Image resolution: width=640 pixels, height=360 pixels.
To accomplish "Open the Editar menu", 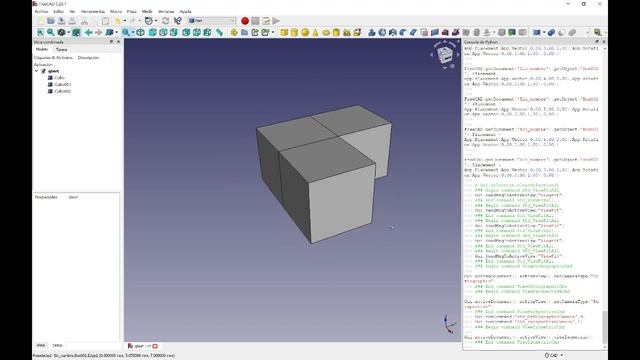I will coord(59,11).
